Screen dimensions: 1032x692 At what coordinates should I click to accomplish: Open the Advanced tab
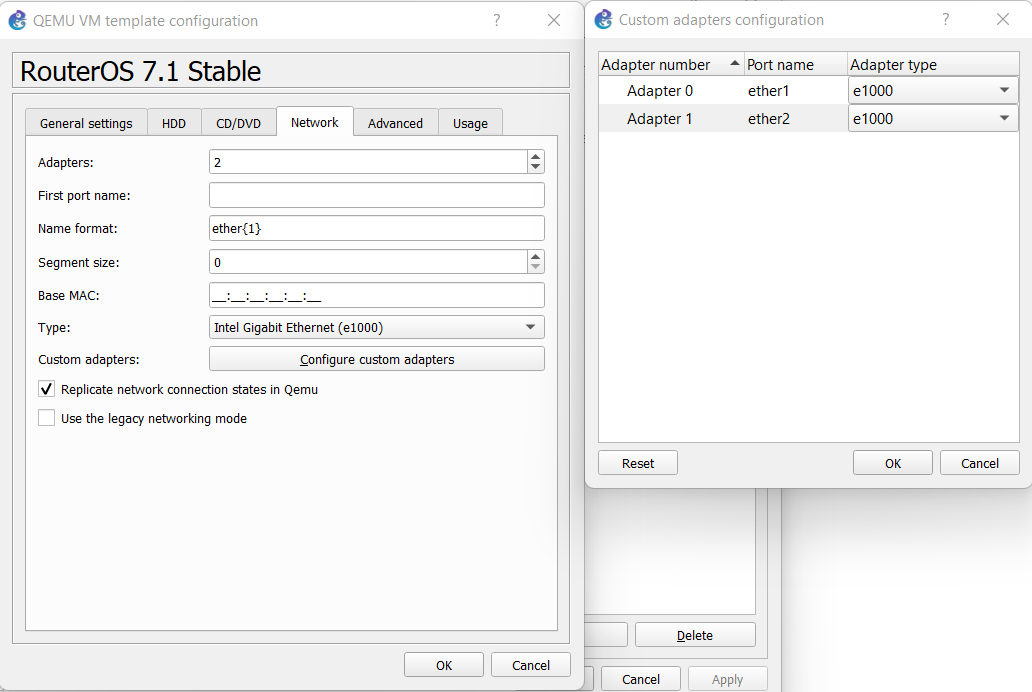click(x=395, y=123)
